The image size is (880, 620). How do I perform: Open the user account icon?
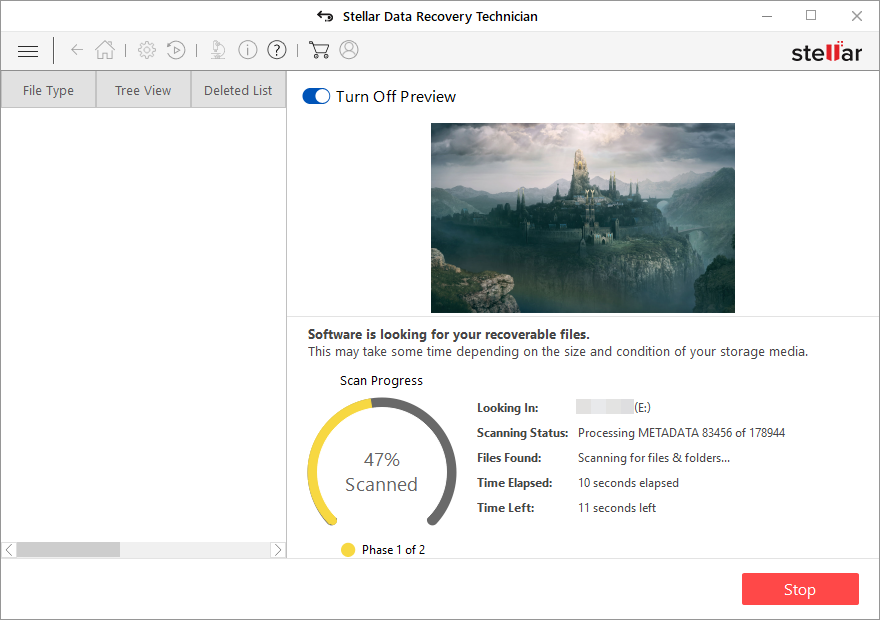[349, 50]
